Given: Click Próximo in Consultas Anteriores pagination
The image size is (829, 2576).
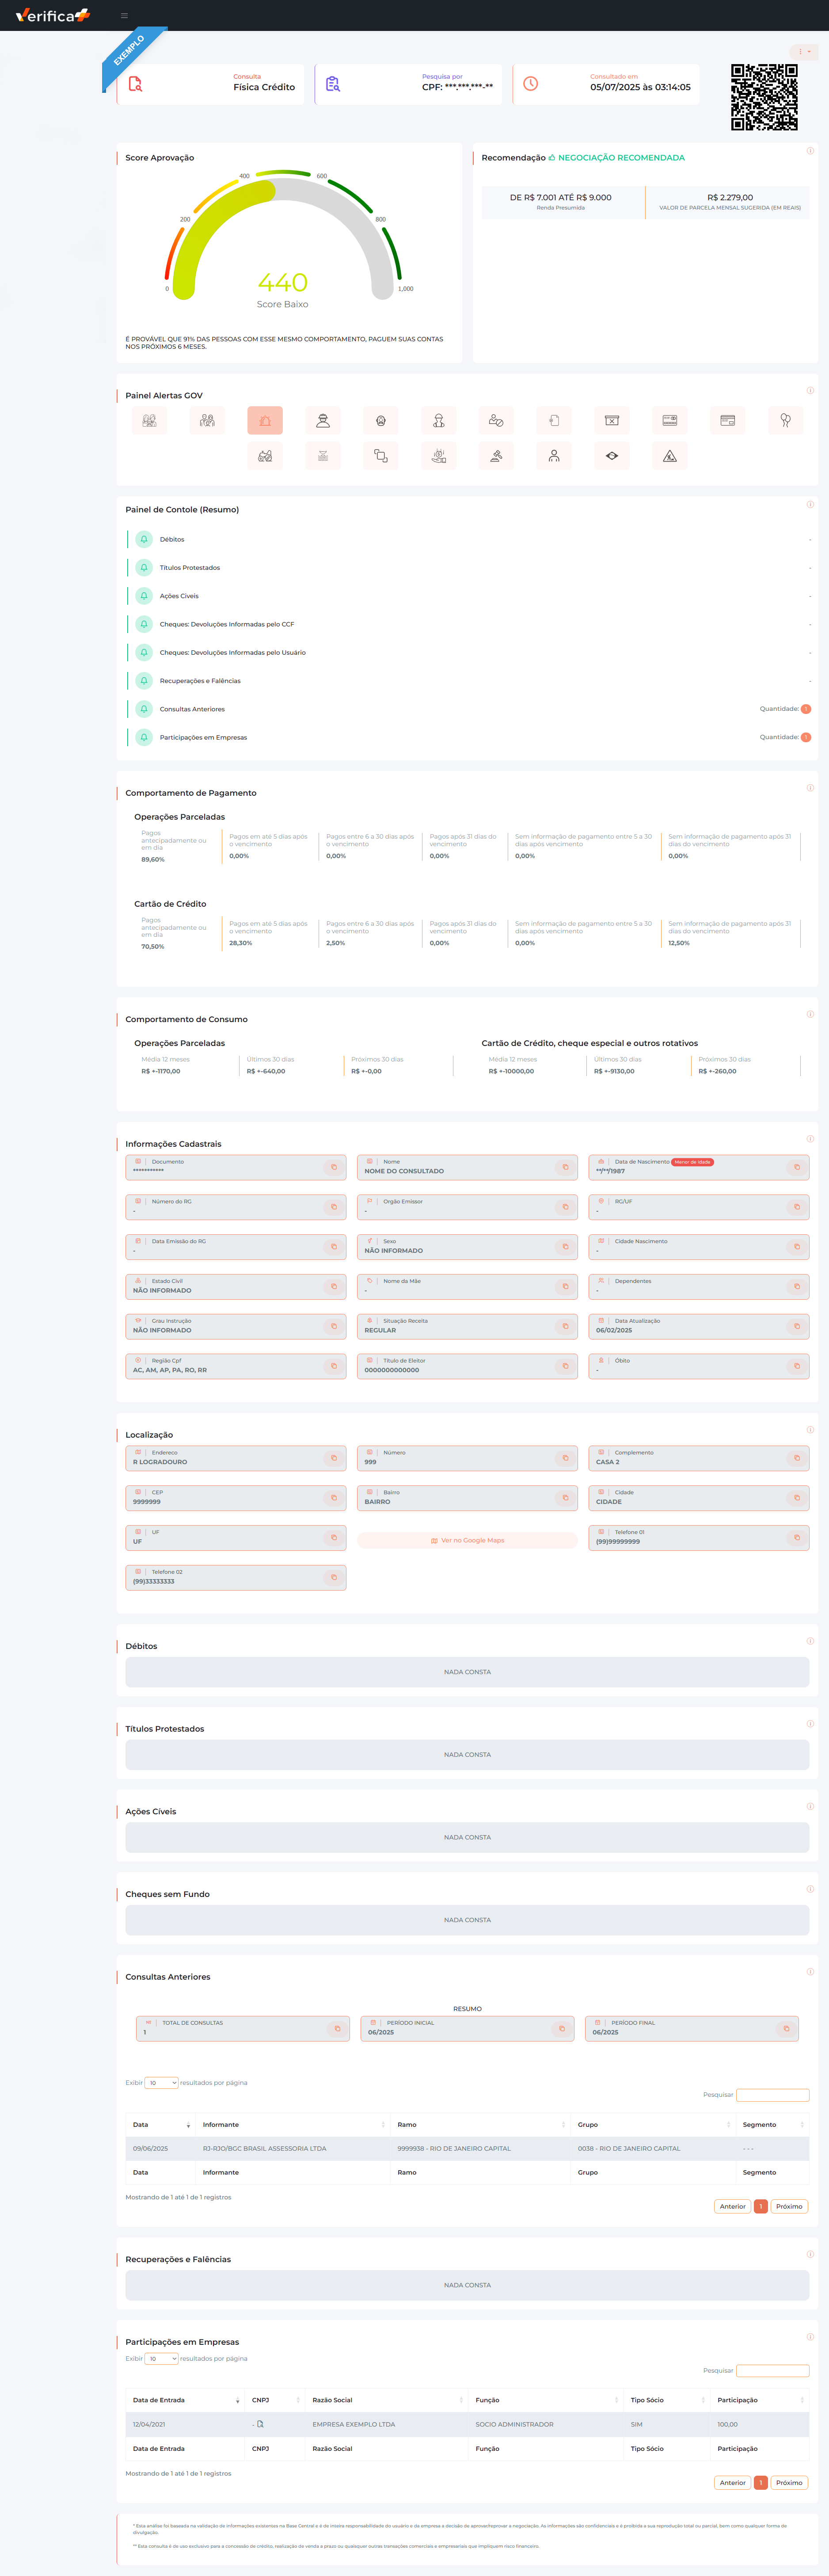Looking at the screenshot, I should tap(789, 2206).
